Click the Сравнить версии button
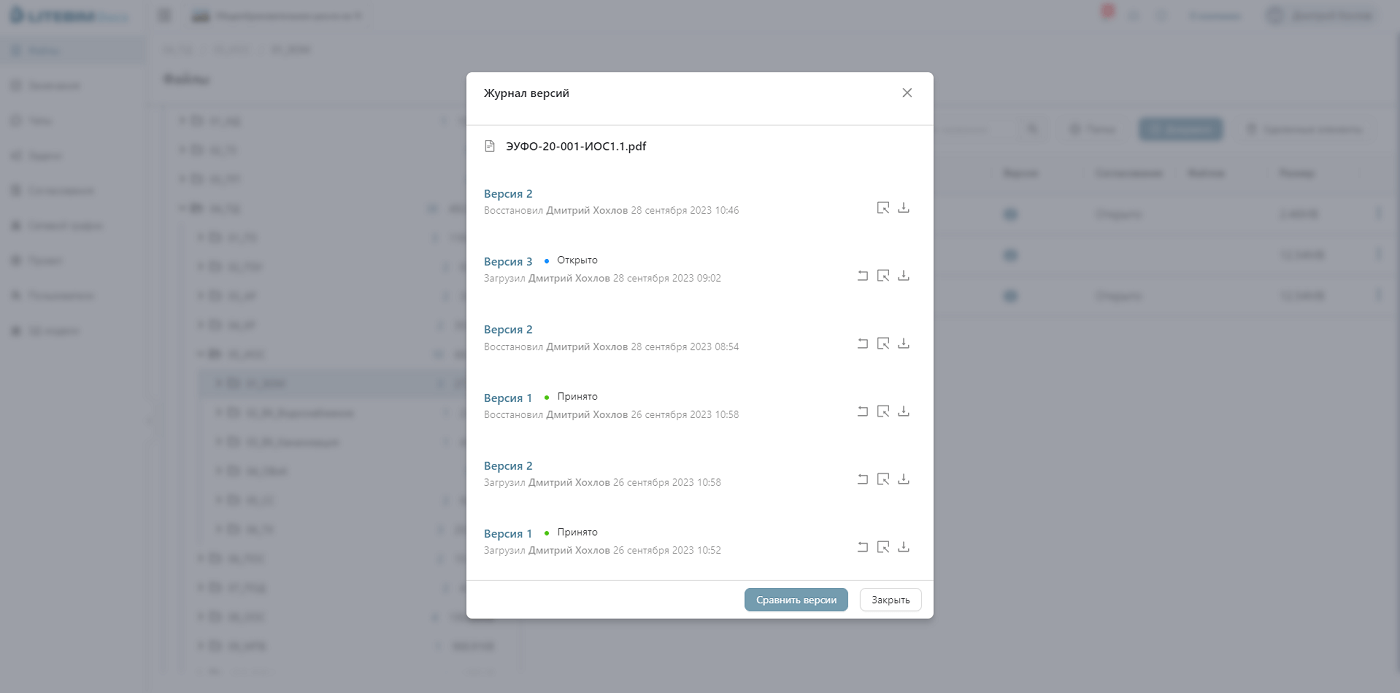Image resolution: width=1400 pixels, height=693 pixels. [796, 600]
